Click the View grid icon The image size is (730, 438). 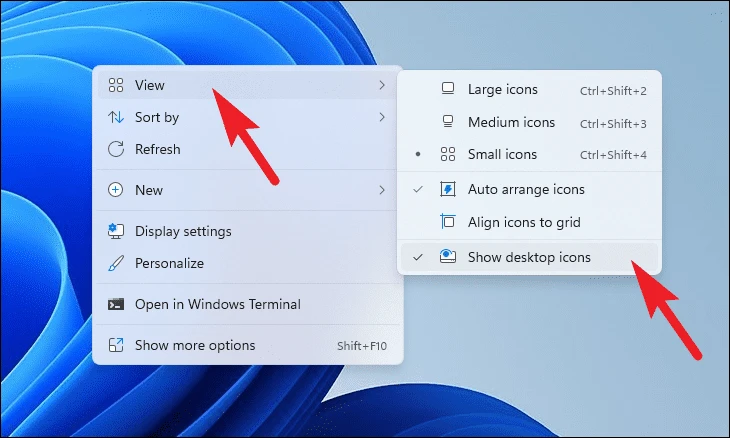coord(115,85)
